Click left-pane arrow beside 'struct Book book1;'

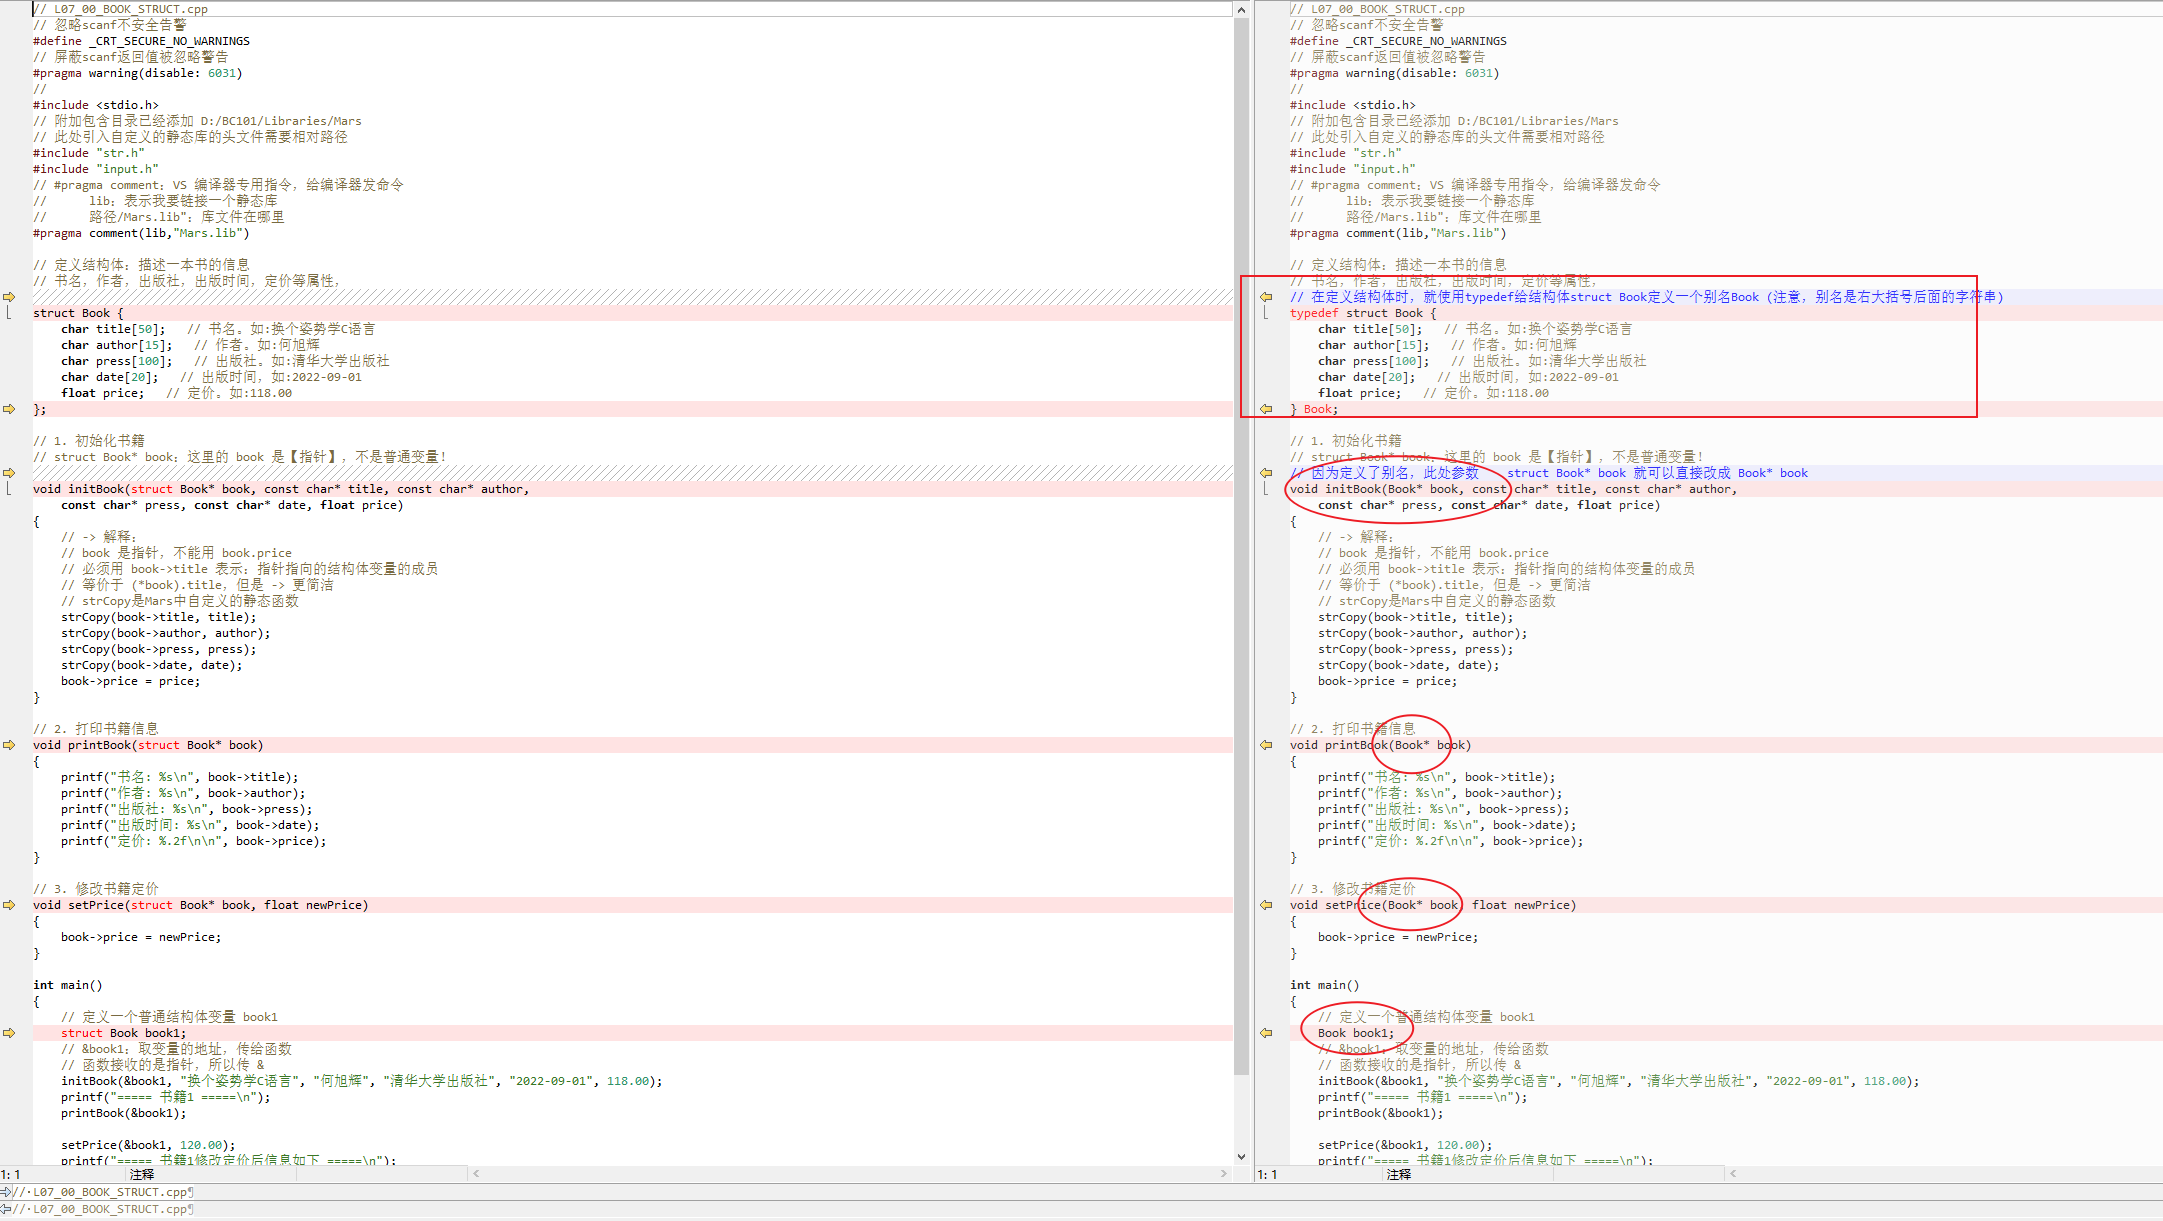pyautogui.click(x=9, y=1033)
